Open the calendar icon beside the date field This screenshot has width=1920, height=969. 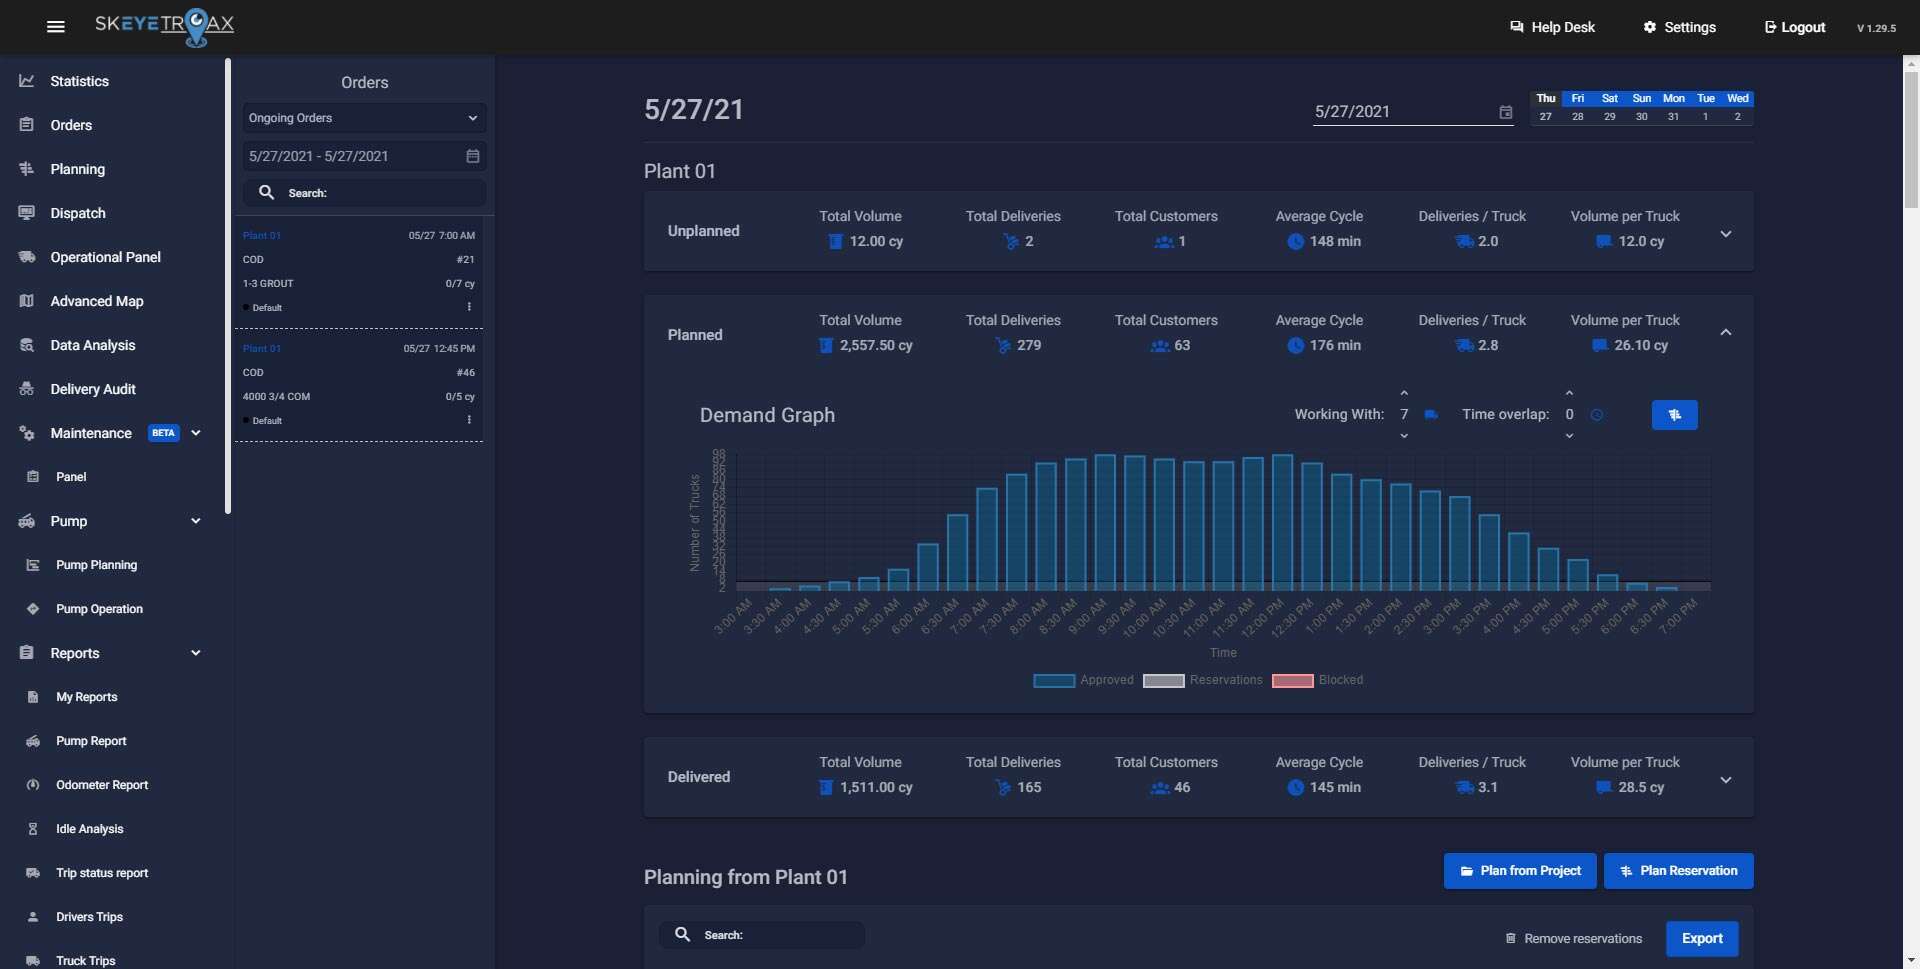(x=1506, y=112)
